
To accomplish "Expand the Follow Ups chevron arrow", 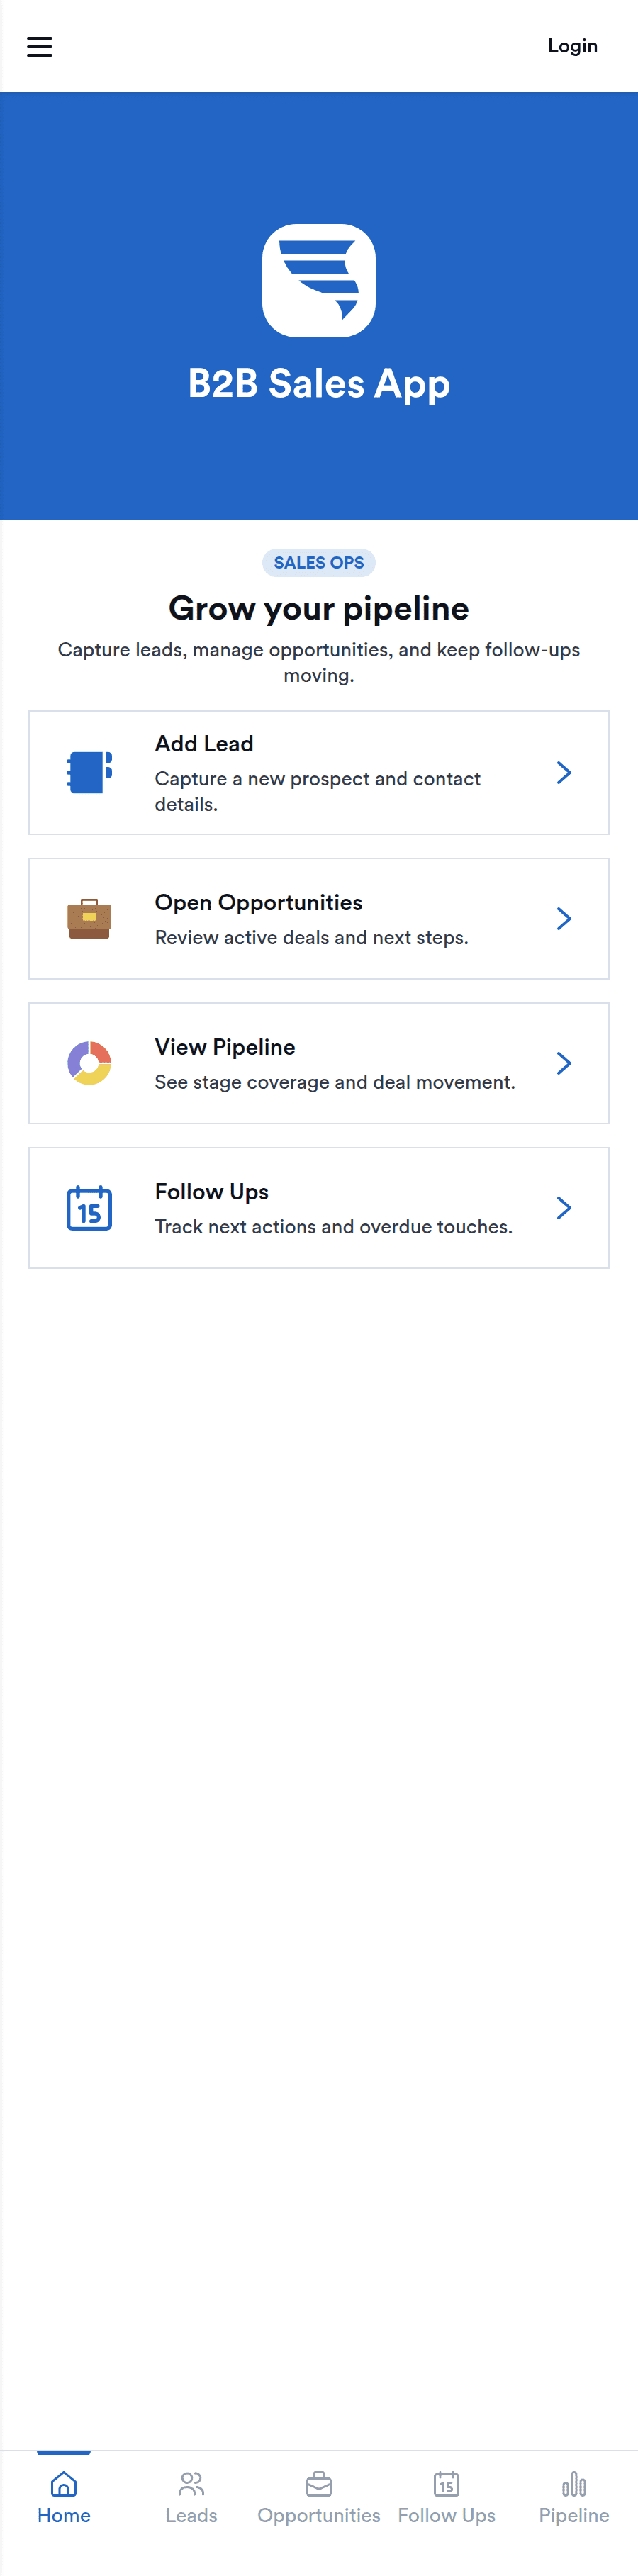I will click(x=564, y=1207).
